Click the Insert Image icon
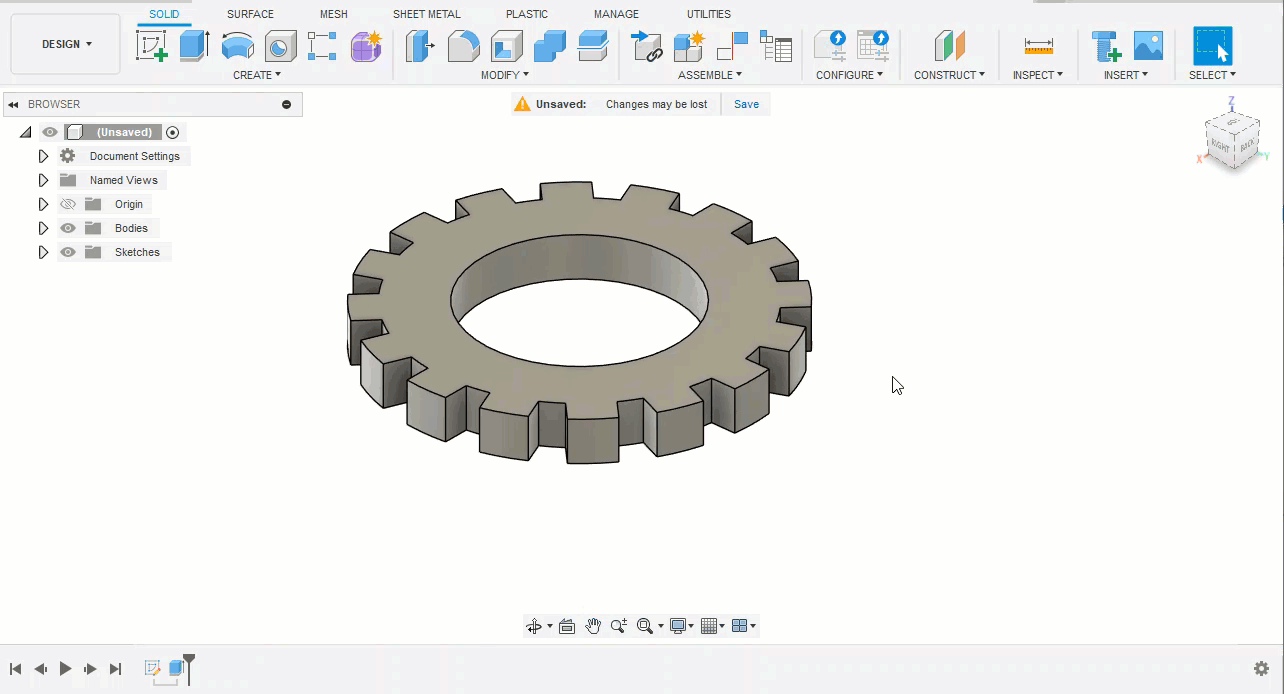Viewport: 1284px width, 694px height. [x=1148, y=46]
